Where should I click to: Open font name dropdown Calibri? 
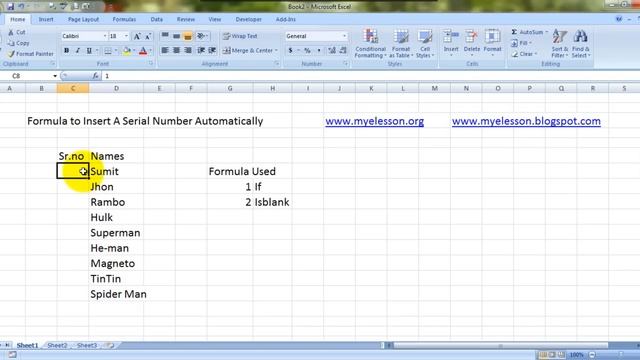pyautogui.click(x=104, y=36)
